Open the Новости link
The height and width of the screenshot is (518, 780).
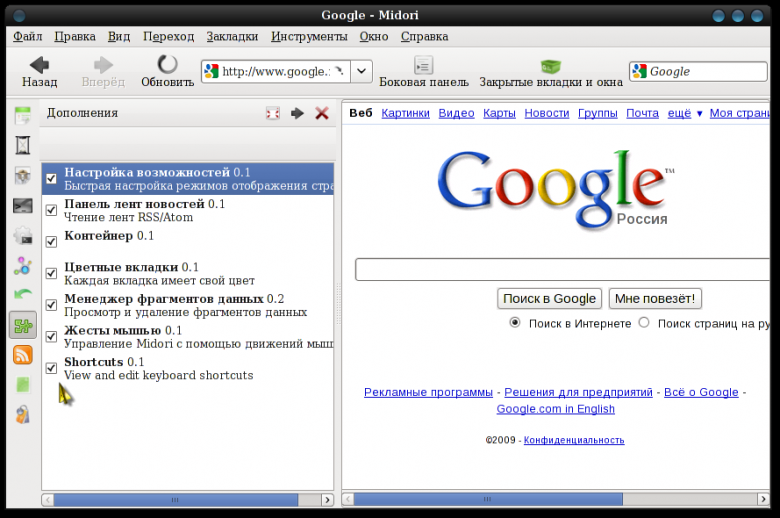(547, 113)
